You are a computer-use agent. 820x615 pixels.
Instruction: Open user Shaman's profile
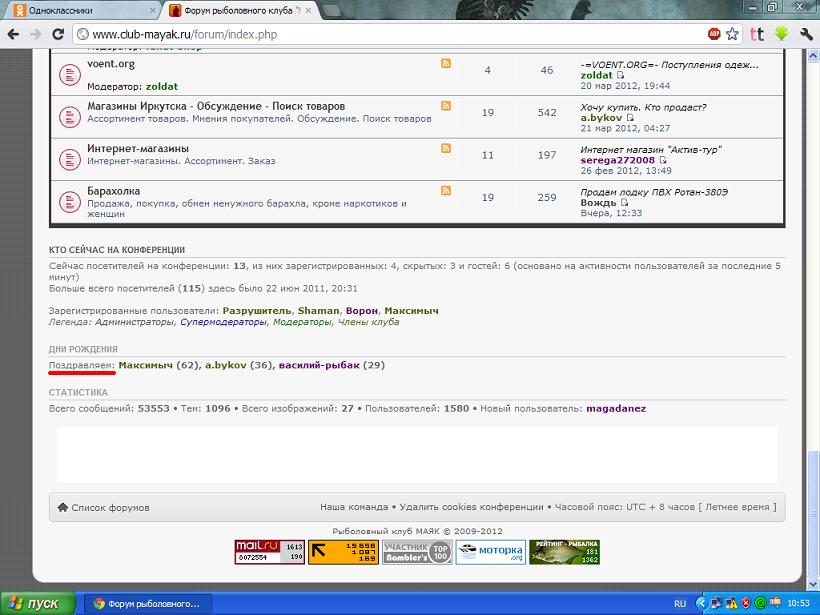coord(318,311)
